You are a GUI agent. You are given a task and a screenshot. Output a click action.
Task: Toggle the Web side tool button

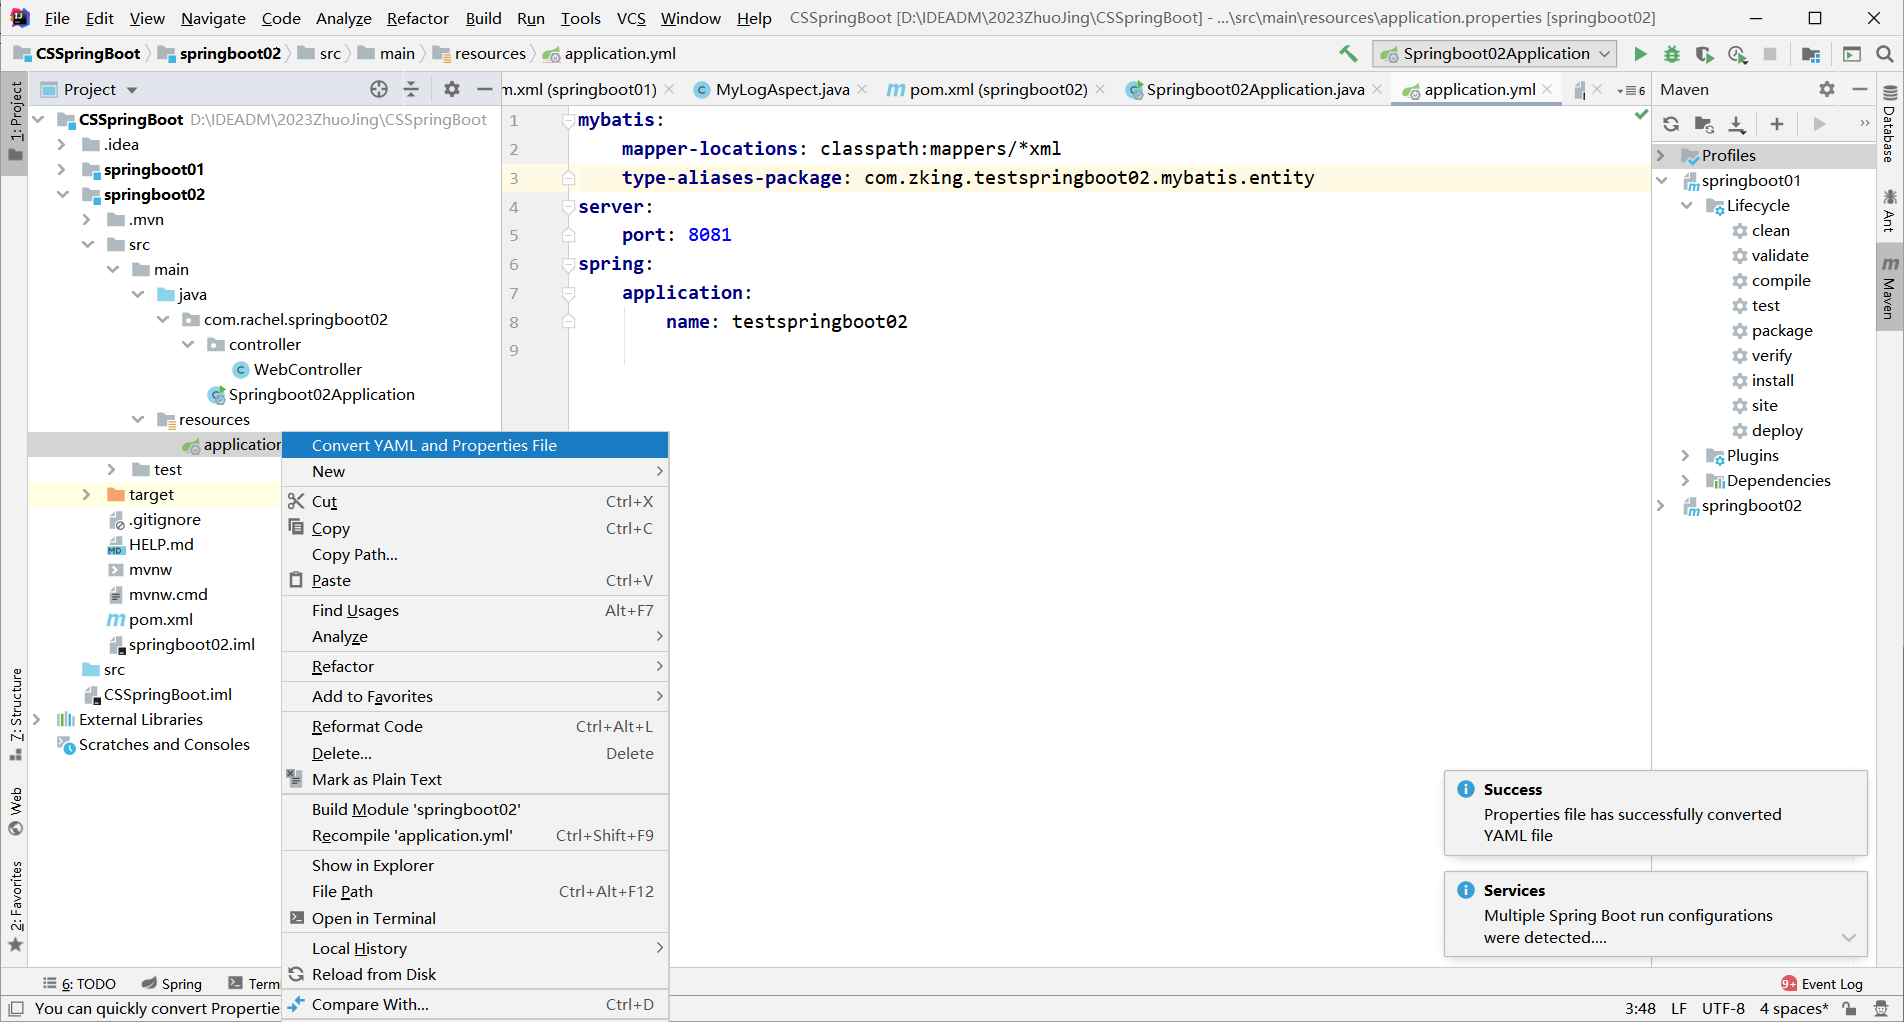click(15, 812)
